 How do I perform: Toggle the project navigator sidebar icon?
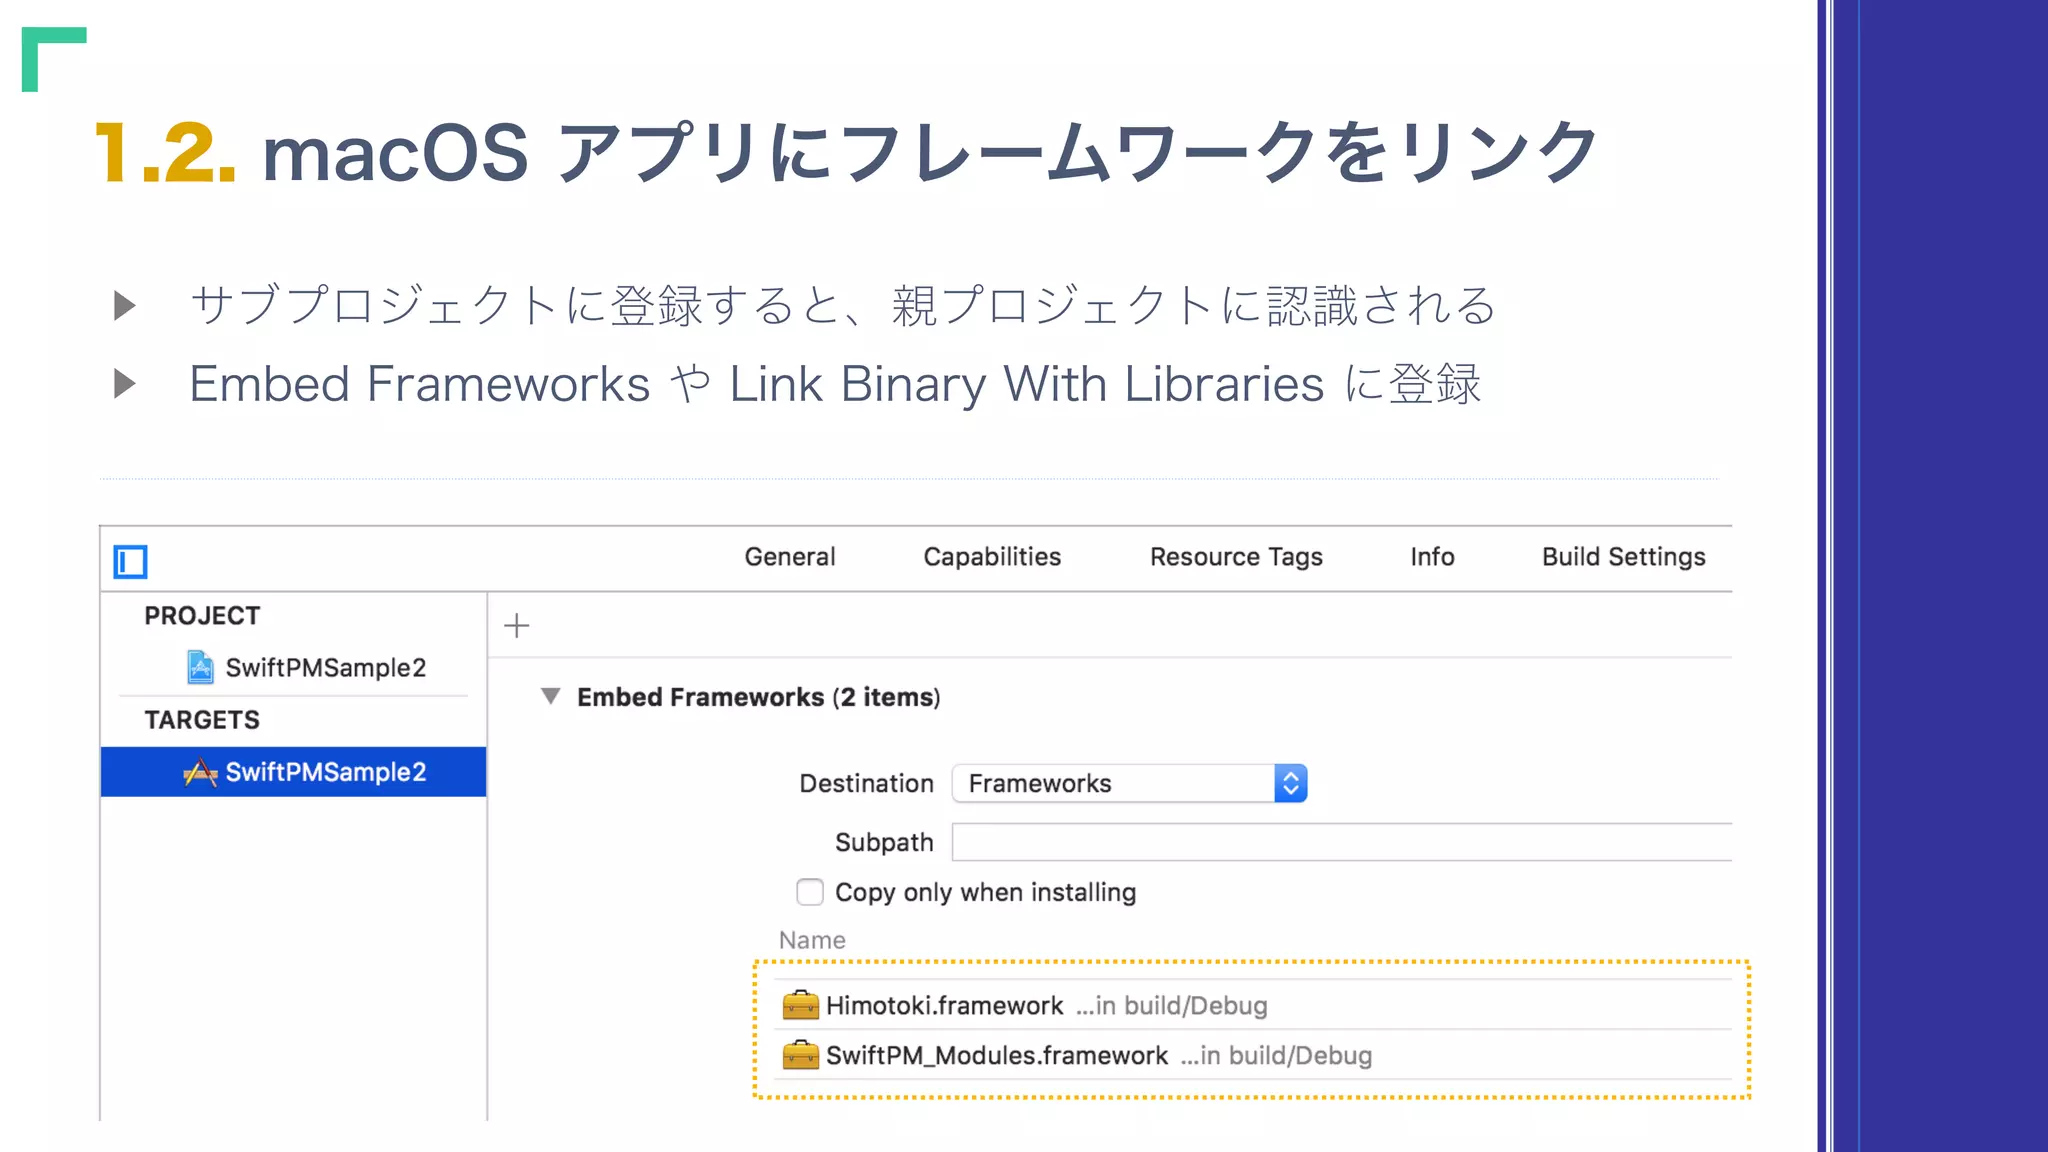pyautogui.click(x=130, y=562)
